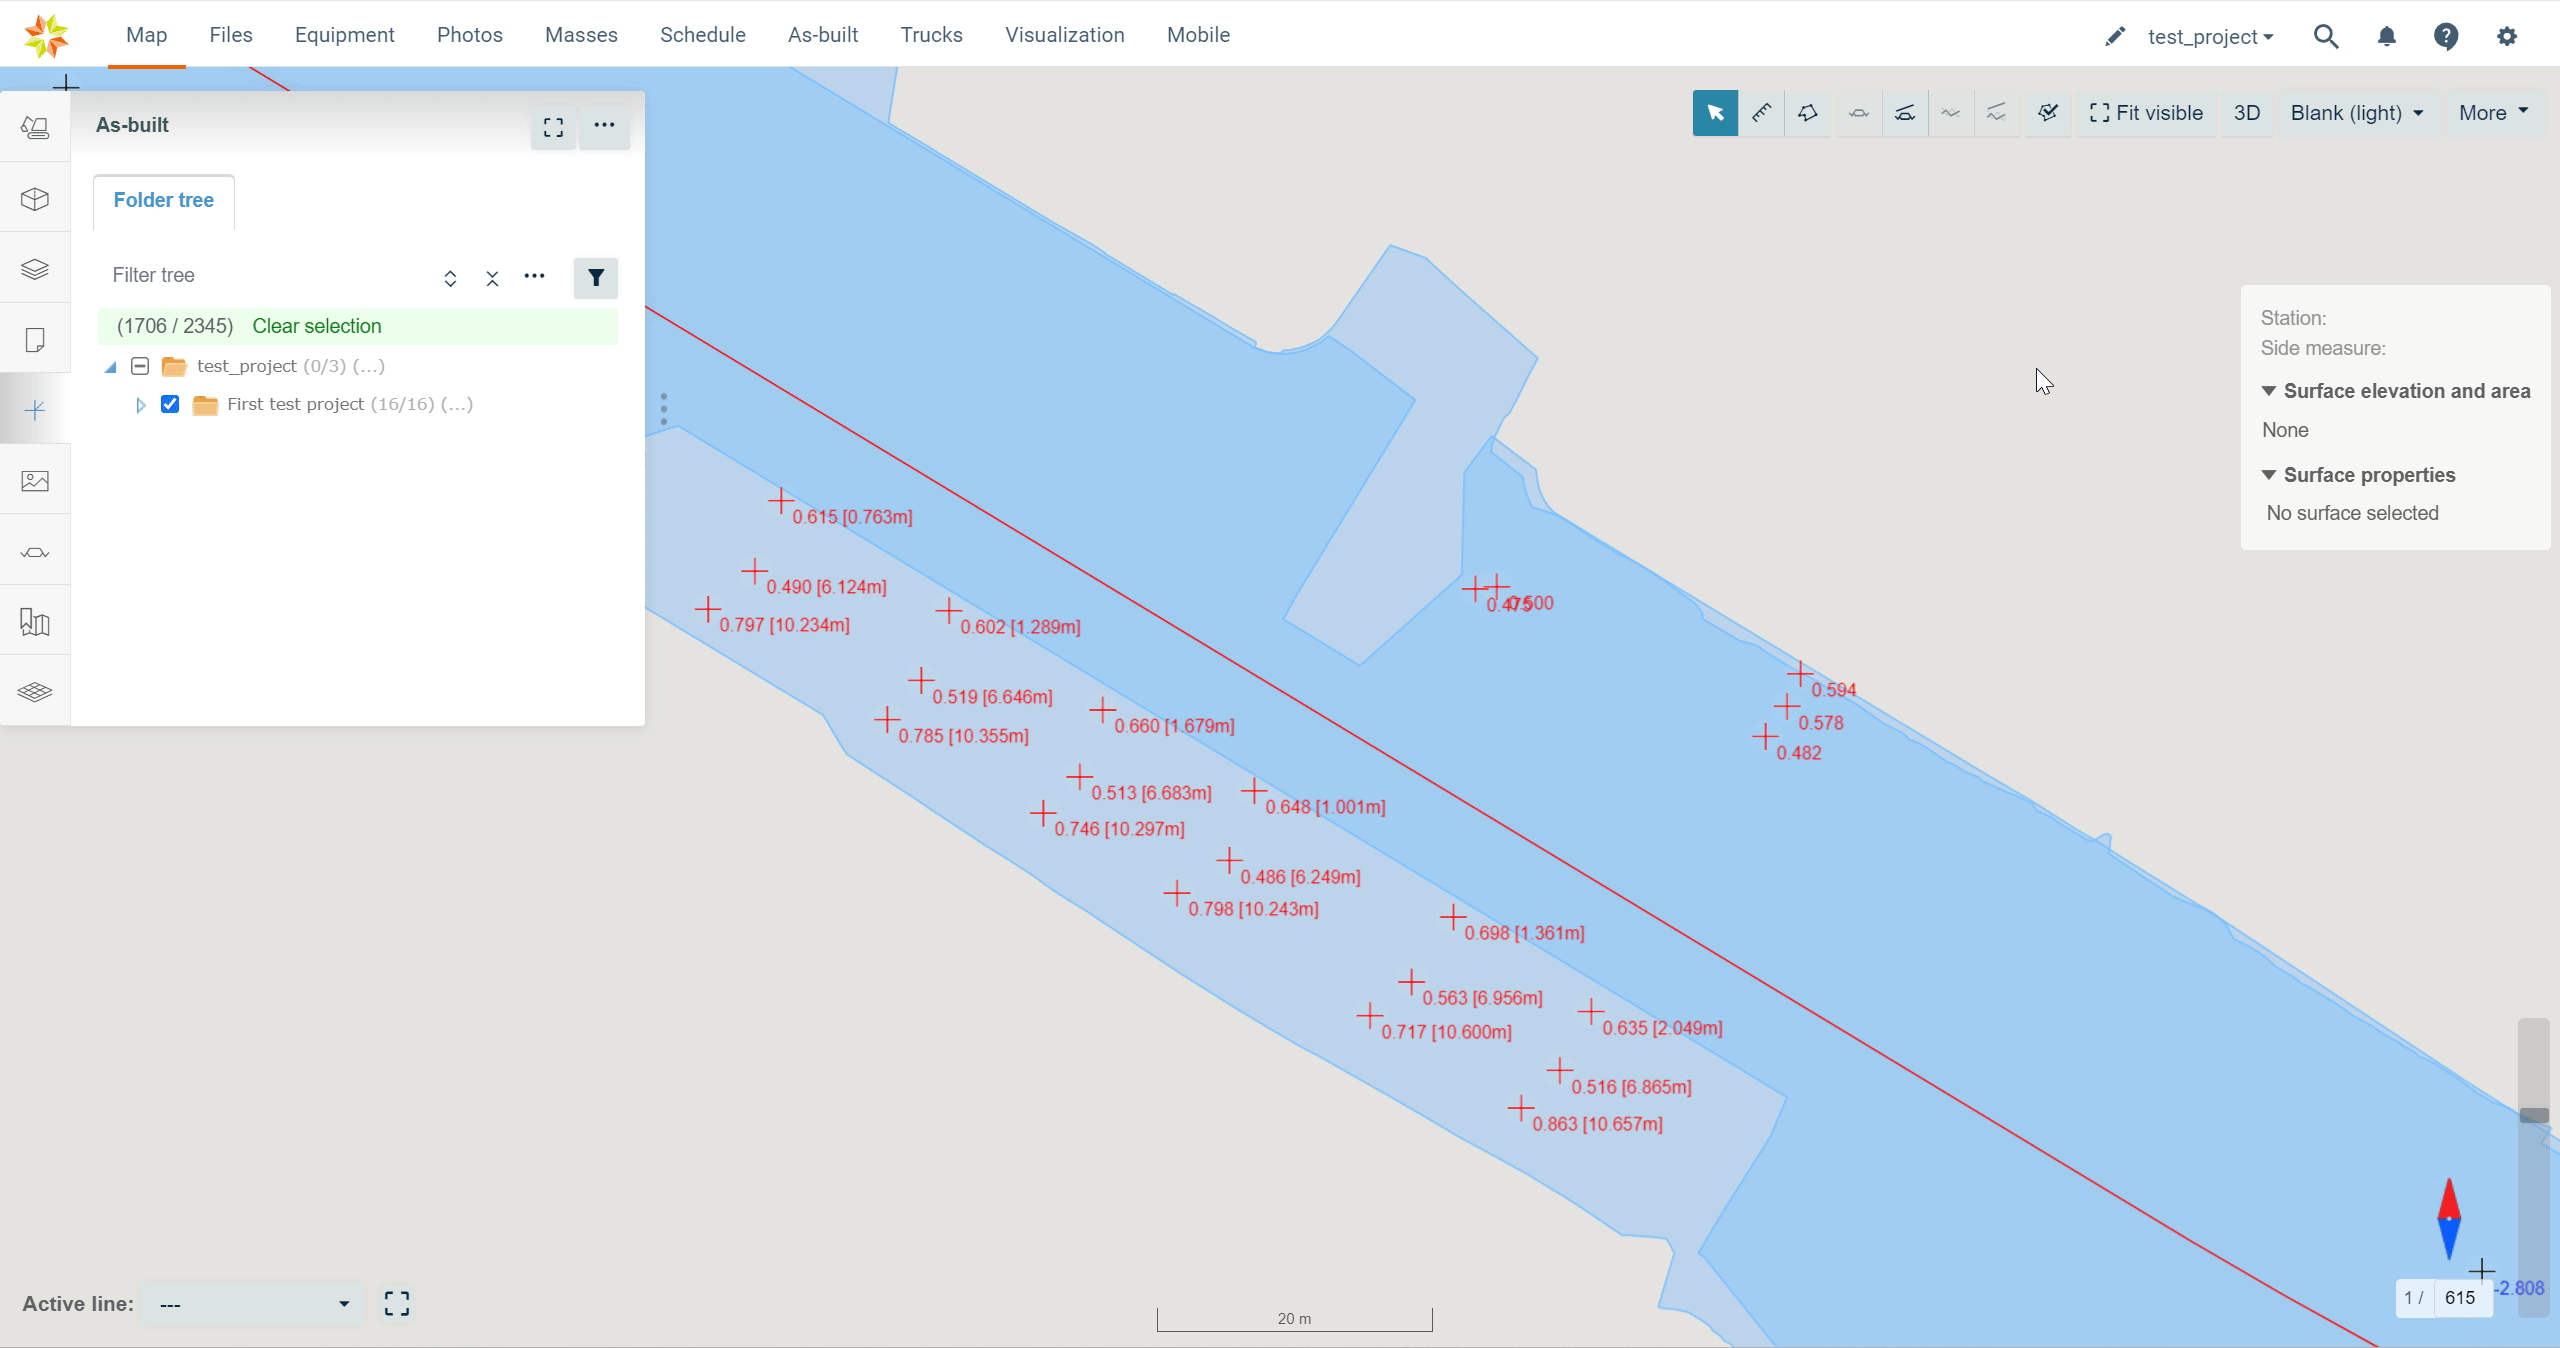Expand First test project folder
This screenshot has width=2560, height=1348.
pos(140,405)
